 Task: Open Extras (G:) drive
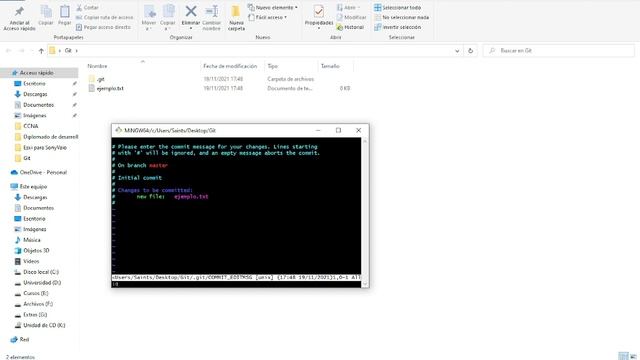(x=35, y=315)
